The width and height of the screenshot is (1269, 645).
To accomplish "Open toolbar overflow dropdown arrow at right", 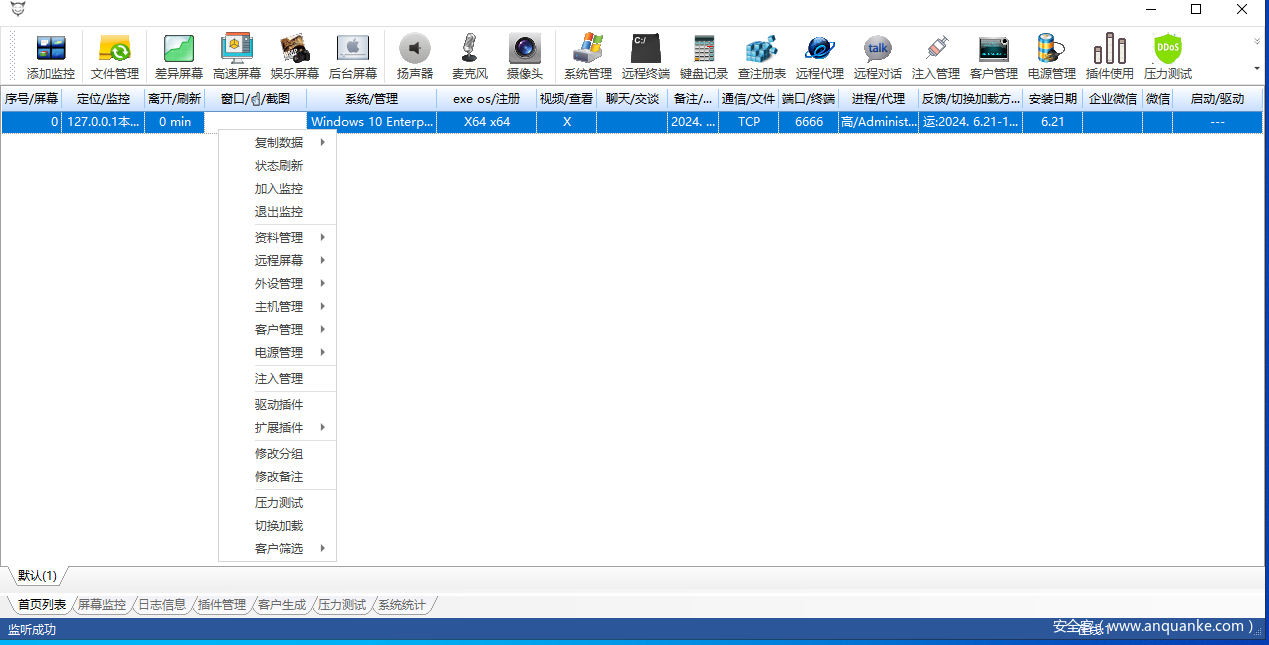I will [x=1256, y=68].
